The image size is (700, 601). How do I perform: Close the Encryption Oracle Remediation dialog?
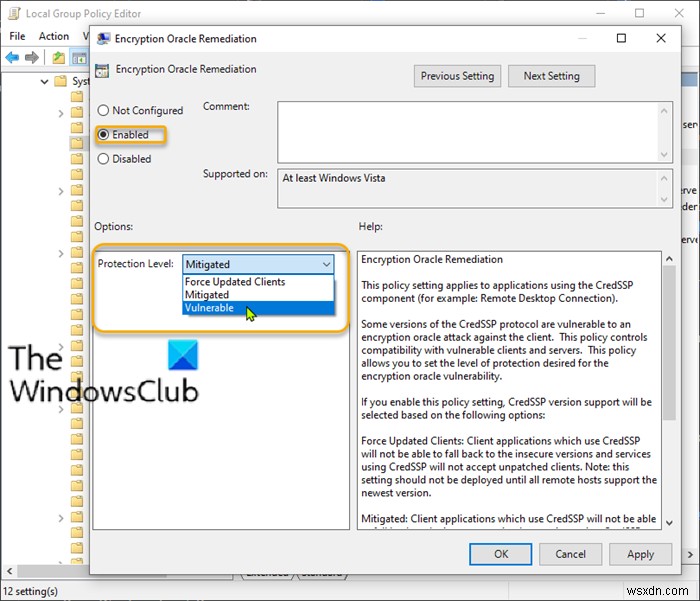tap(661, 38)
